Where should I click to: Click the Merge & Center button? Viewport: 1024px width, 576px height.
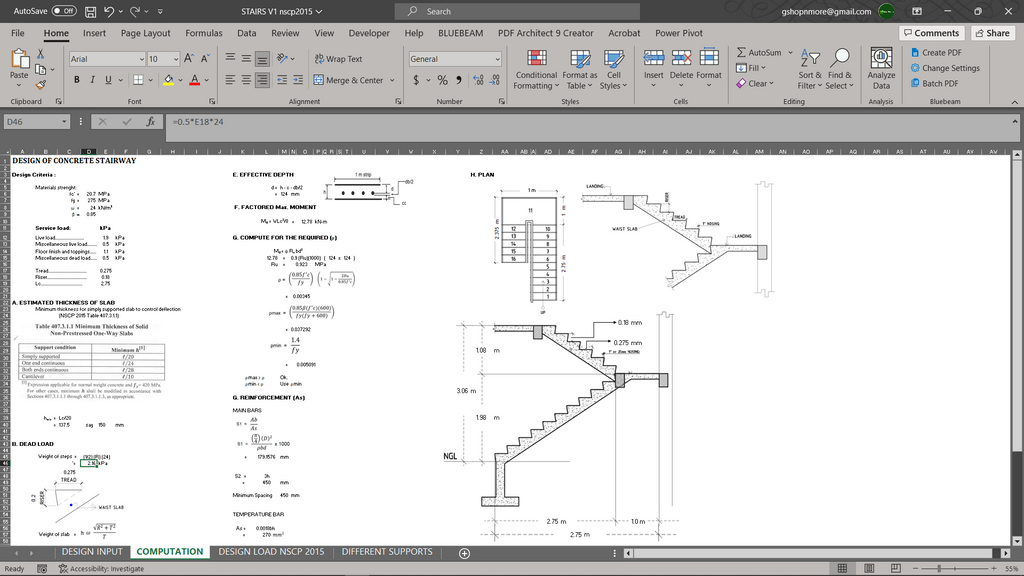[x=349, y=80]
